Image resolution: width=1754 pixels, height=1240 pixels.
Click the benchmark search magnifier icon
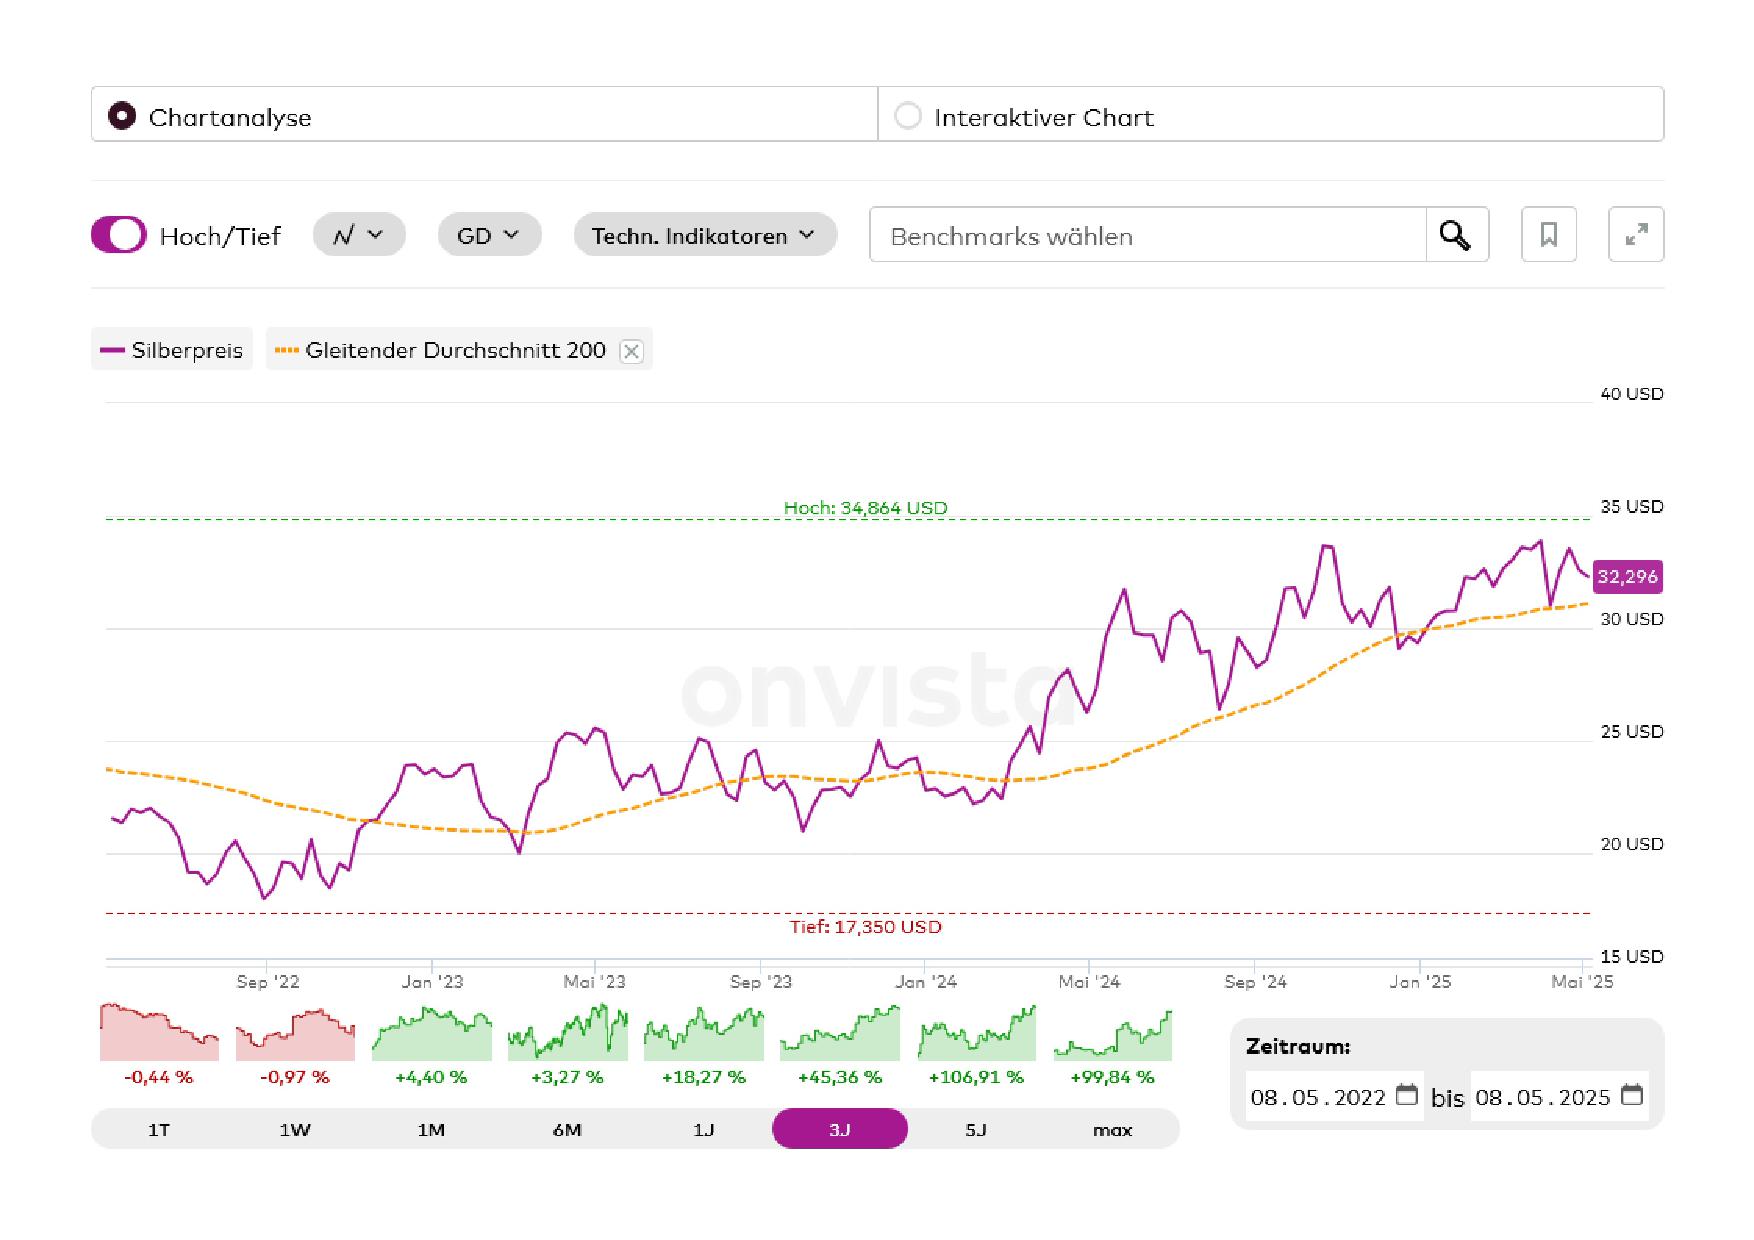(x=1456, y=235)
